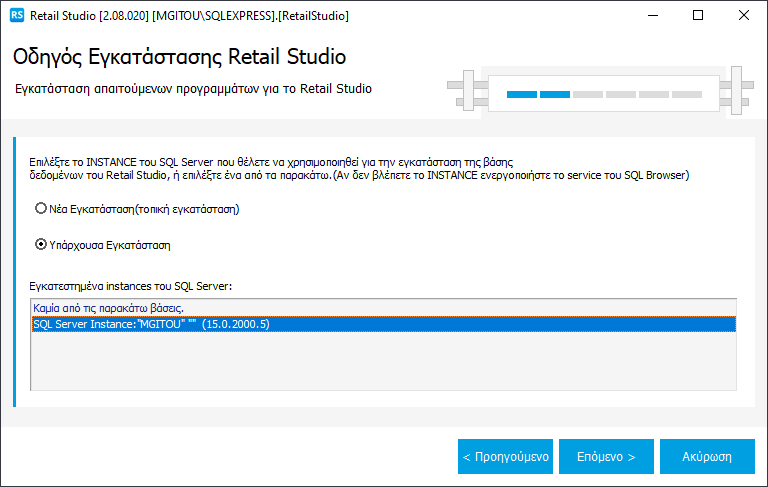Select the Νέα Εγκατάσταση radio button

(x=40, y=209)
